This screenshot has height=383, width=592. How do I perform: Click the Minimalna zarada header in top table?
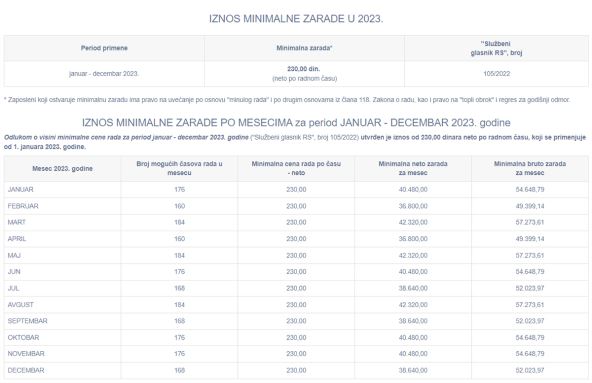tap(304, 48)
